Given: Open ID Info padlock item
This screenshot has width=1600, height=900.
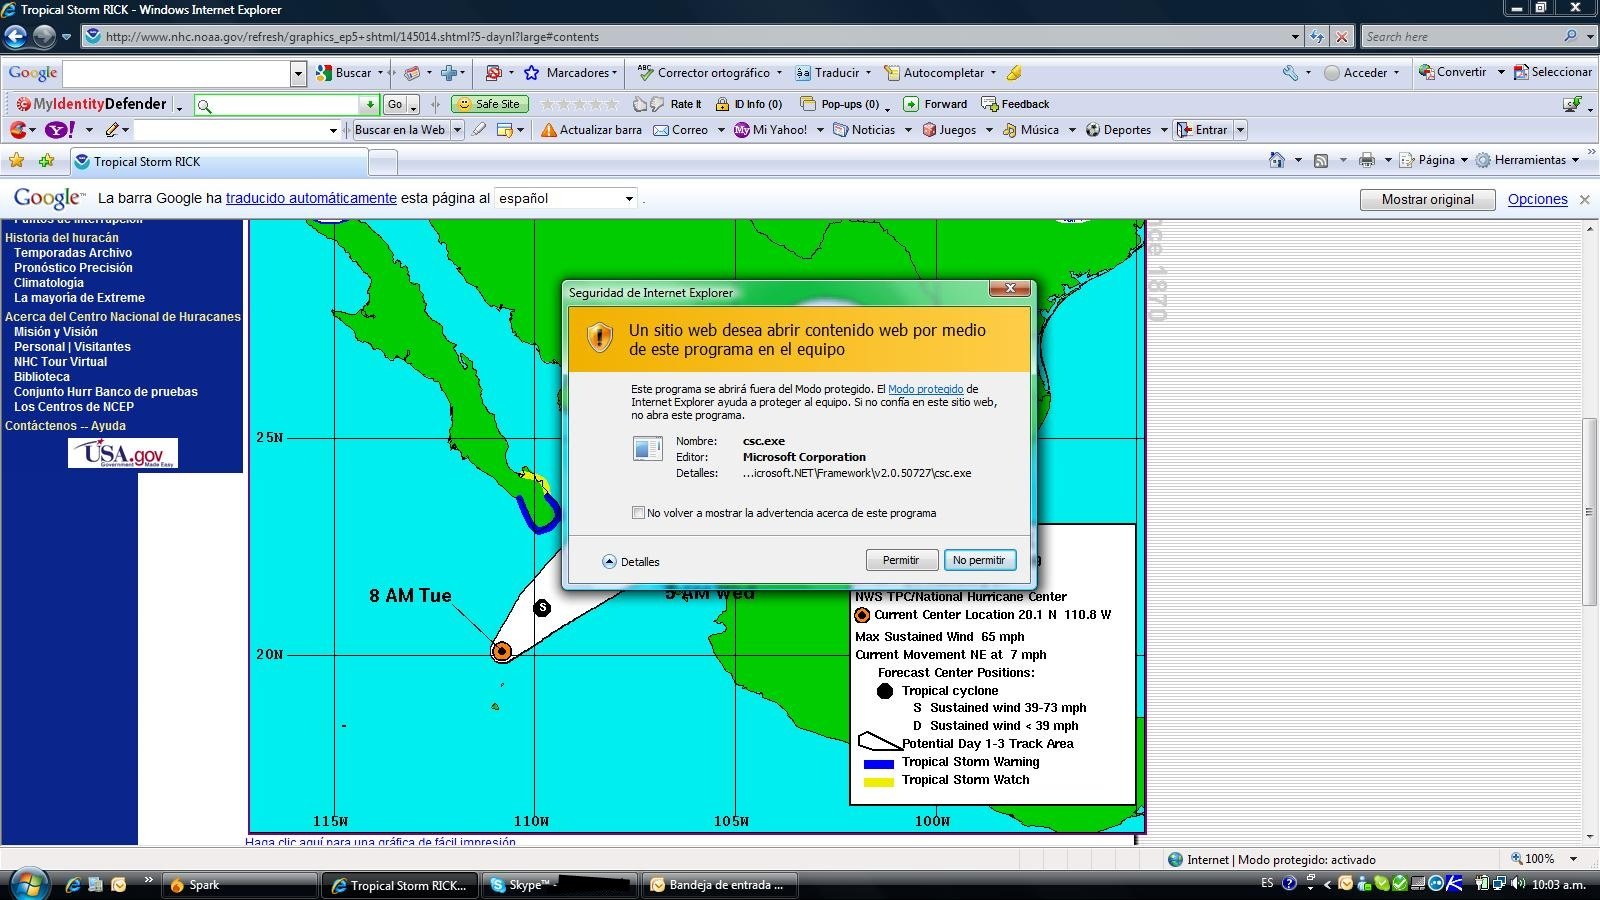Looking at the screenshot, I should click(x=749, y=104).
